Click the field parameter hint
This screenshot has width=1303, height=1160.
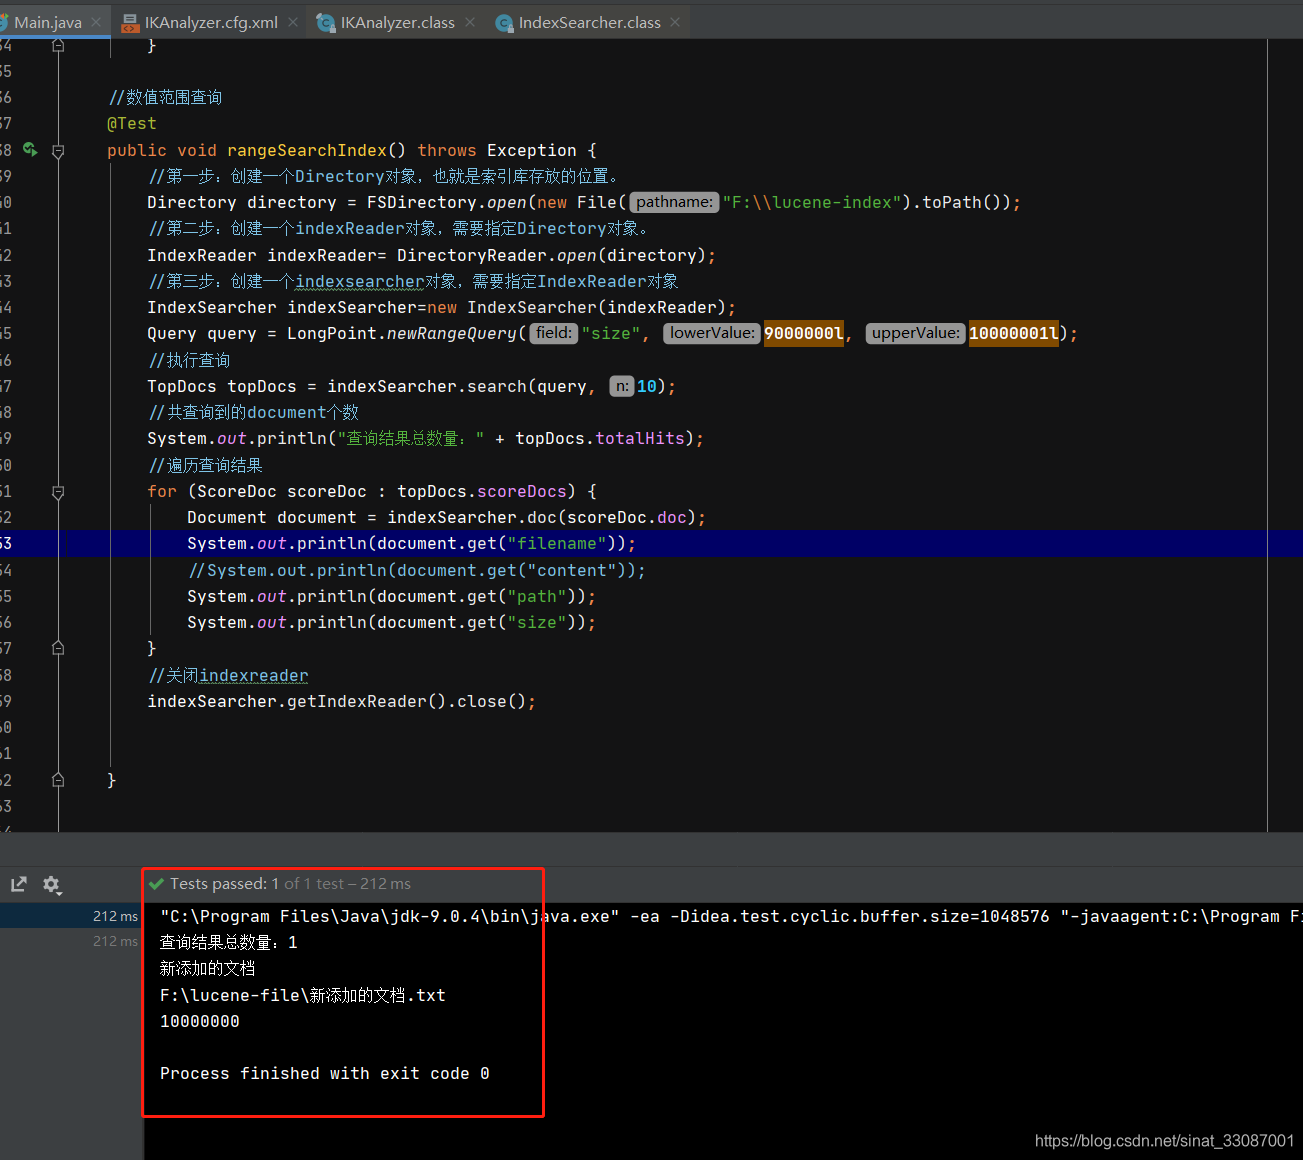pos(554,333)
